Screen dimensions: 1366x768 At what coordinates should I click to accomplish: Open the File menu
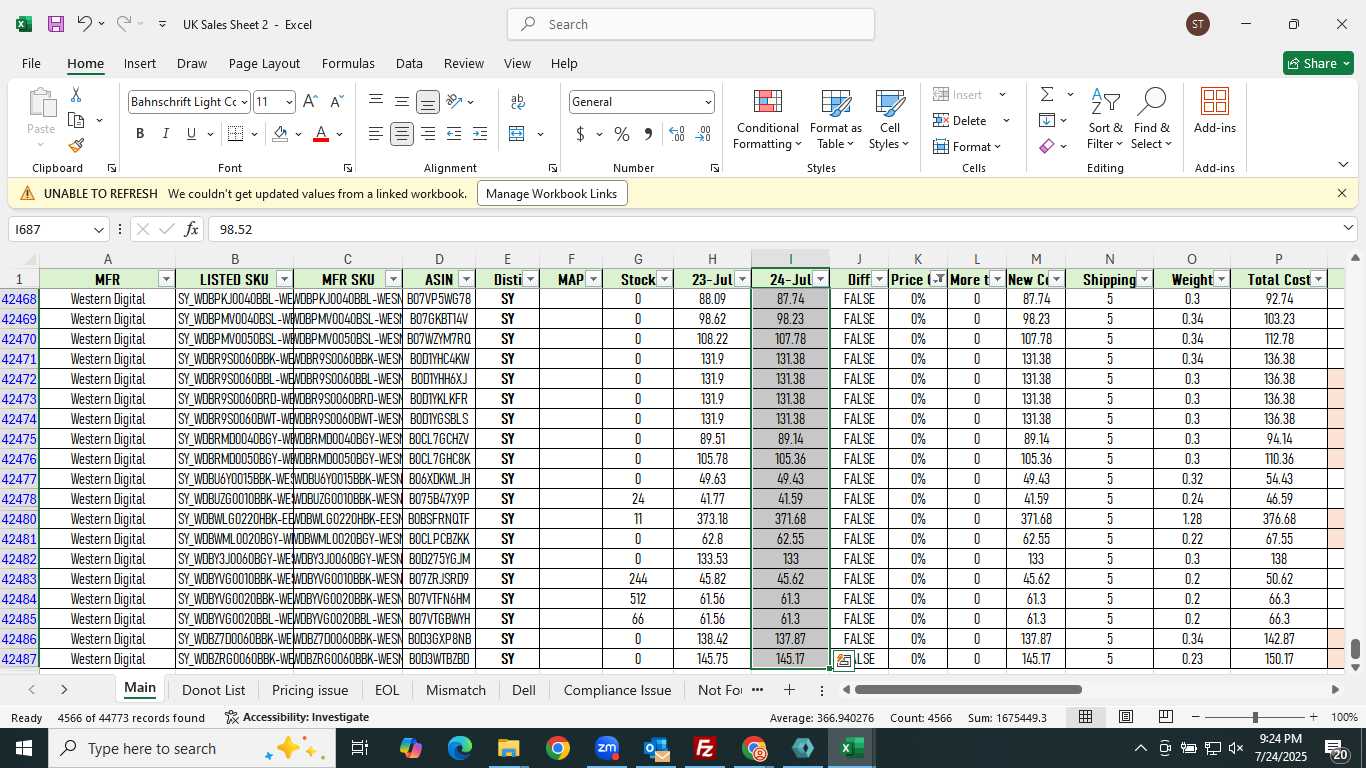(x=31, y=63)
